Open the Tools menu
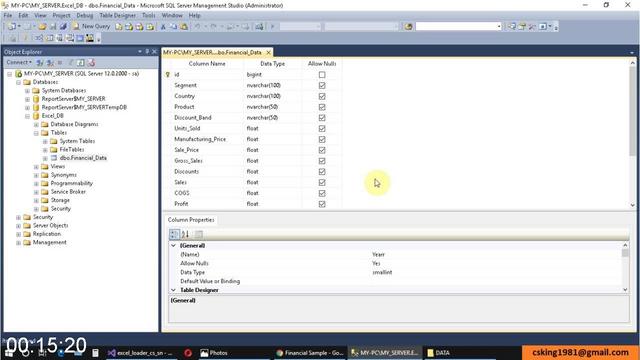 (149, 16)
